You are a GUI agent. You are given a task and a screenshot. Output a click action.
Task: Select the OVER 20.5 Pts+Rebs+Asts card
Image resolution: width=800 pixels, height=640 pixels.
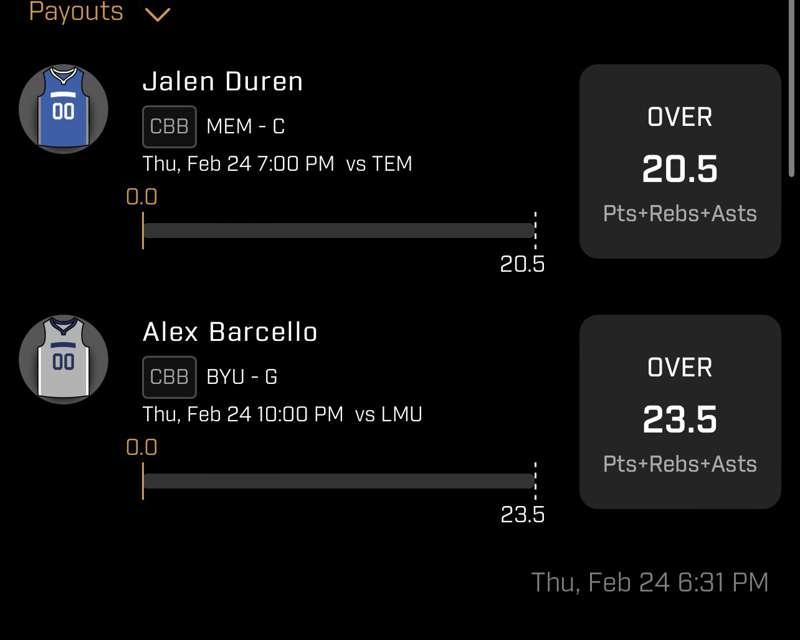(680, 161)
